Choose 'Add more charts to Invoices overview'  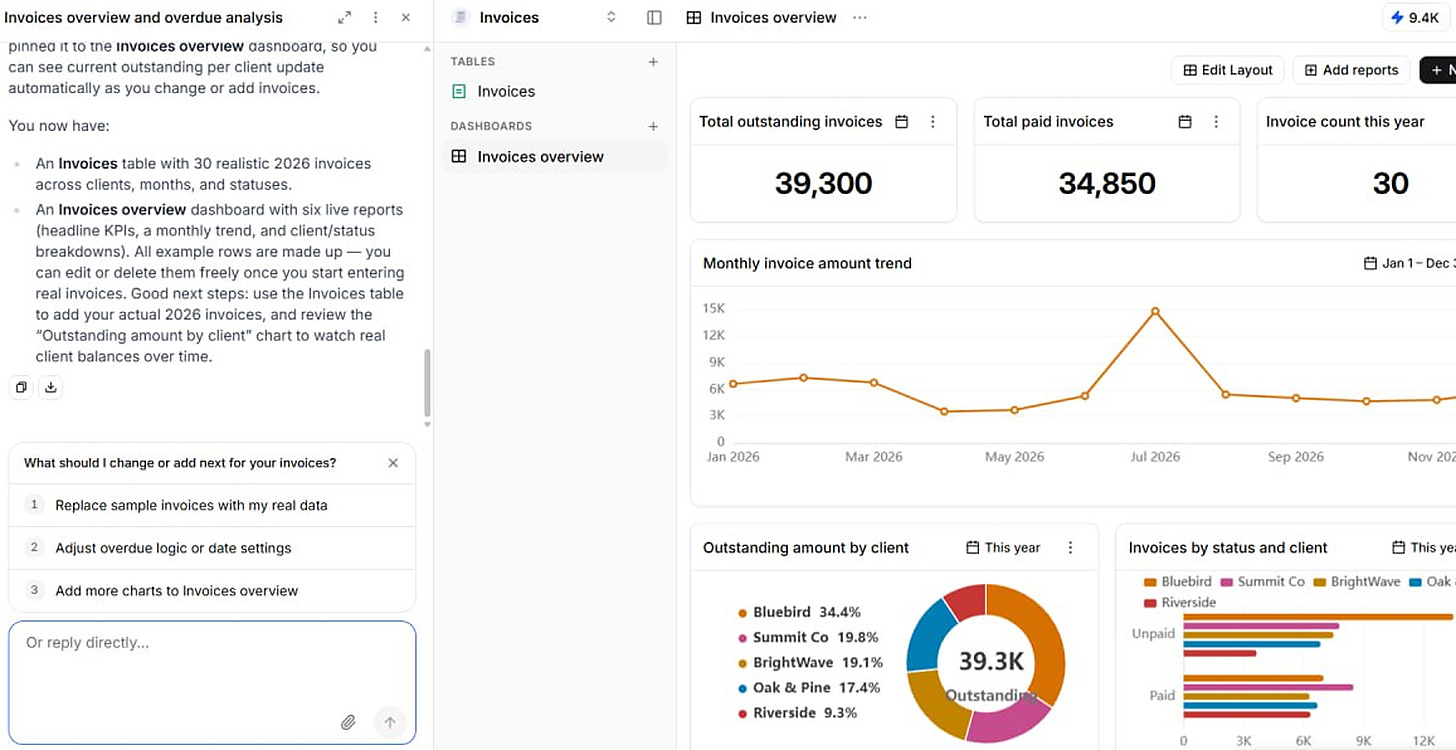212,591
